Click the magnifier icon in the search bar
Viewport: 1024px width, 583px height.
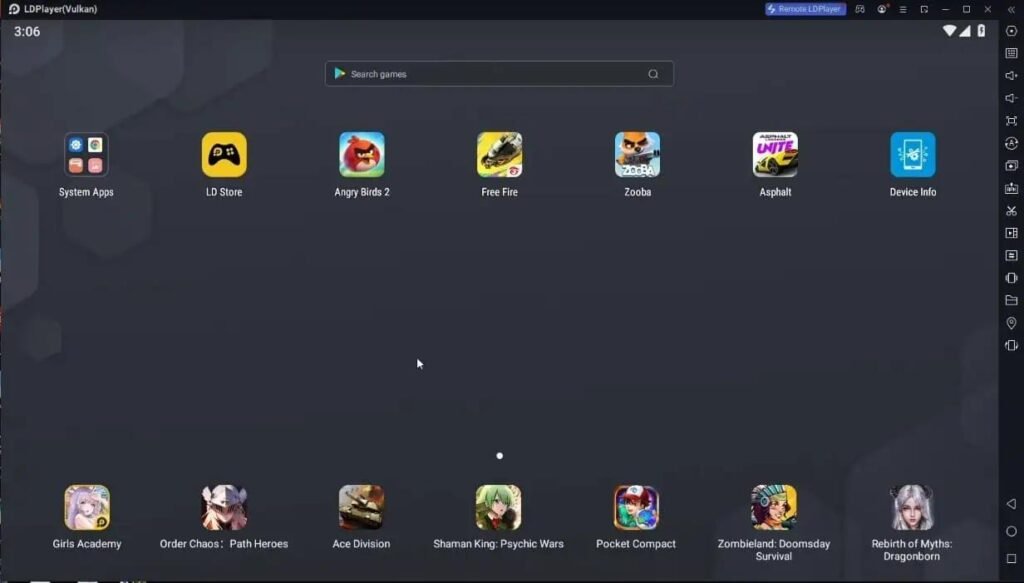[653, 74]
